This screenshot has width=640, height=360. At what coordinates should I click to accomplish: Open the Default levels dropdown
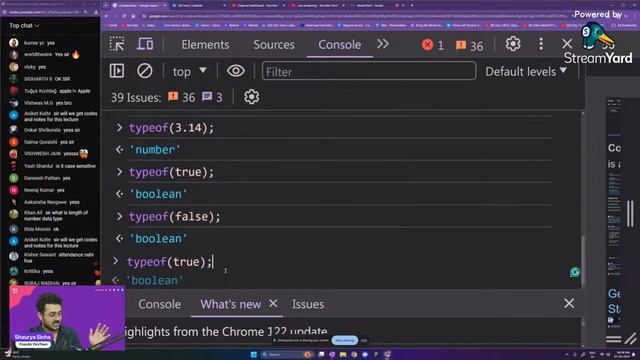pyautogui.click(x=526, y=71)
